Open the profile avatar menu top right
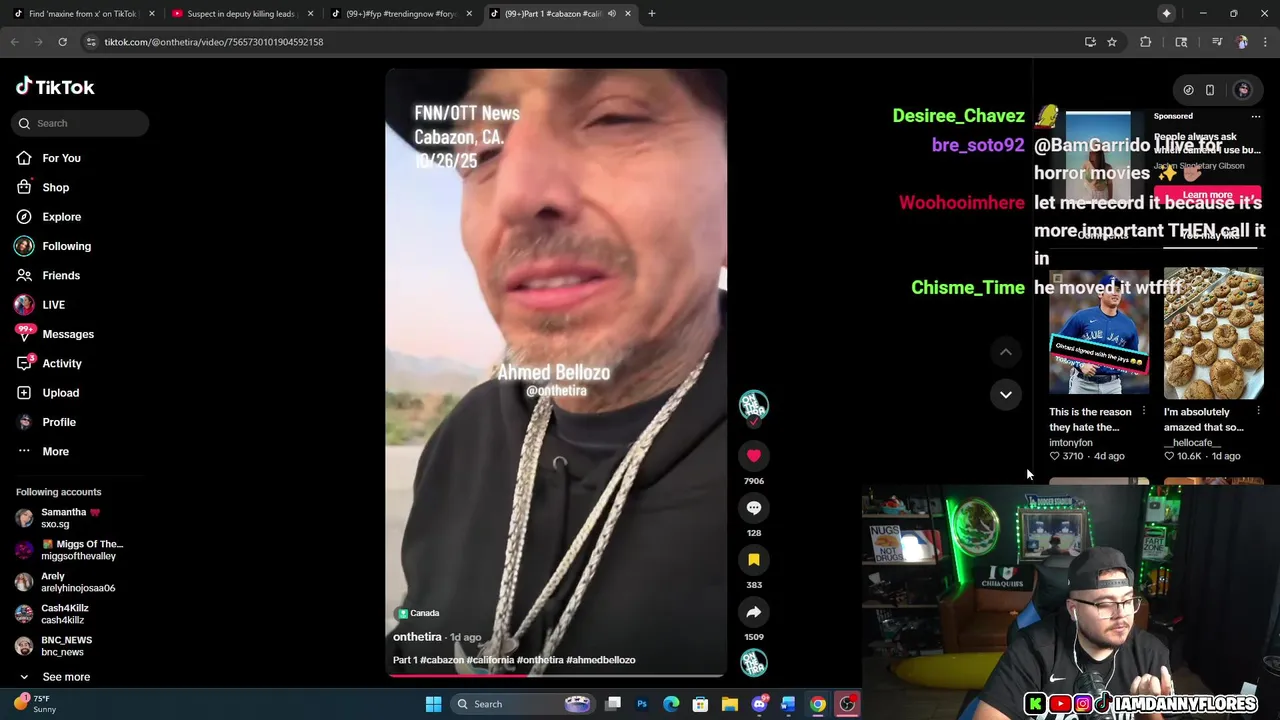 pos(1243,90)
